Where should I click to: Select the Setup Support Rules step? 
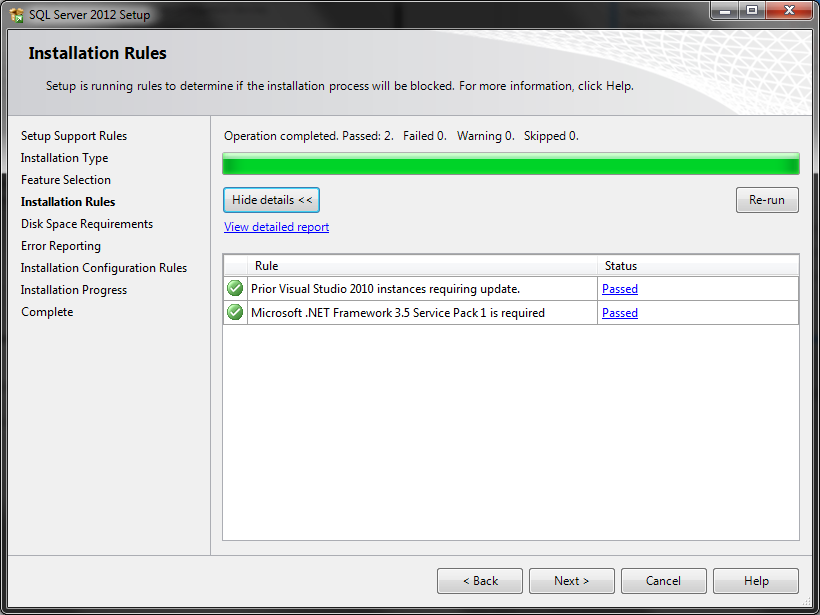click(73, 135)
